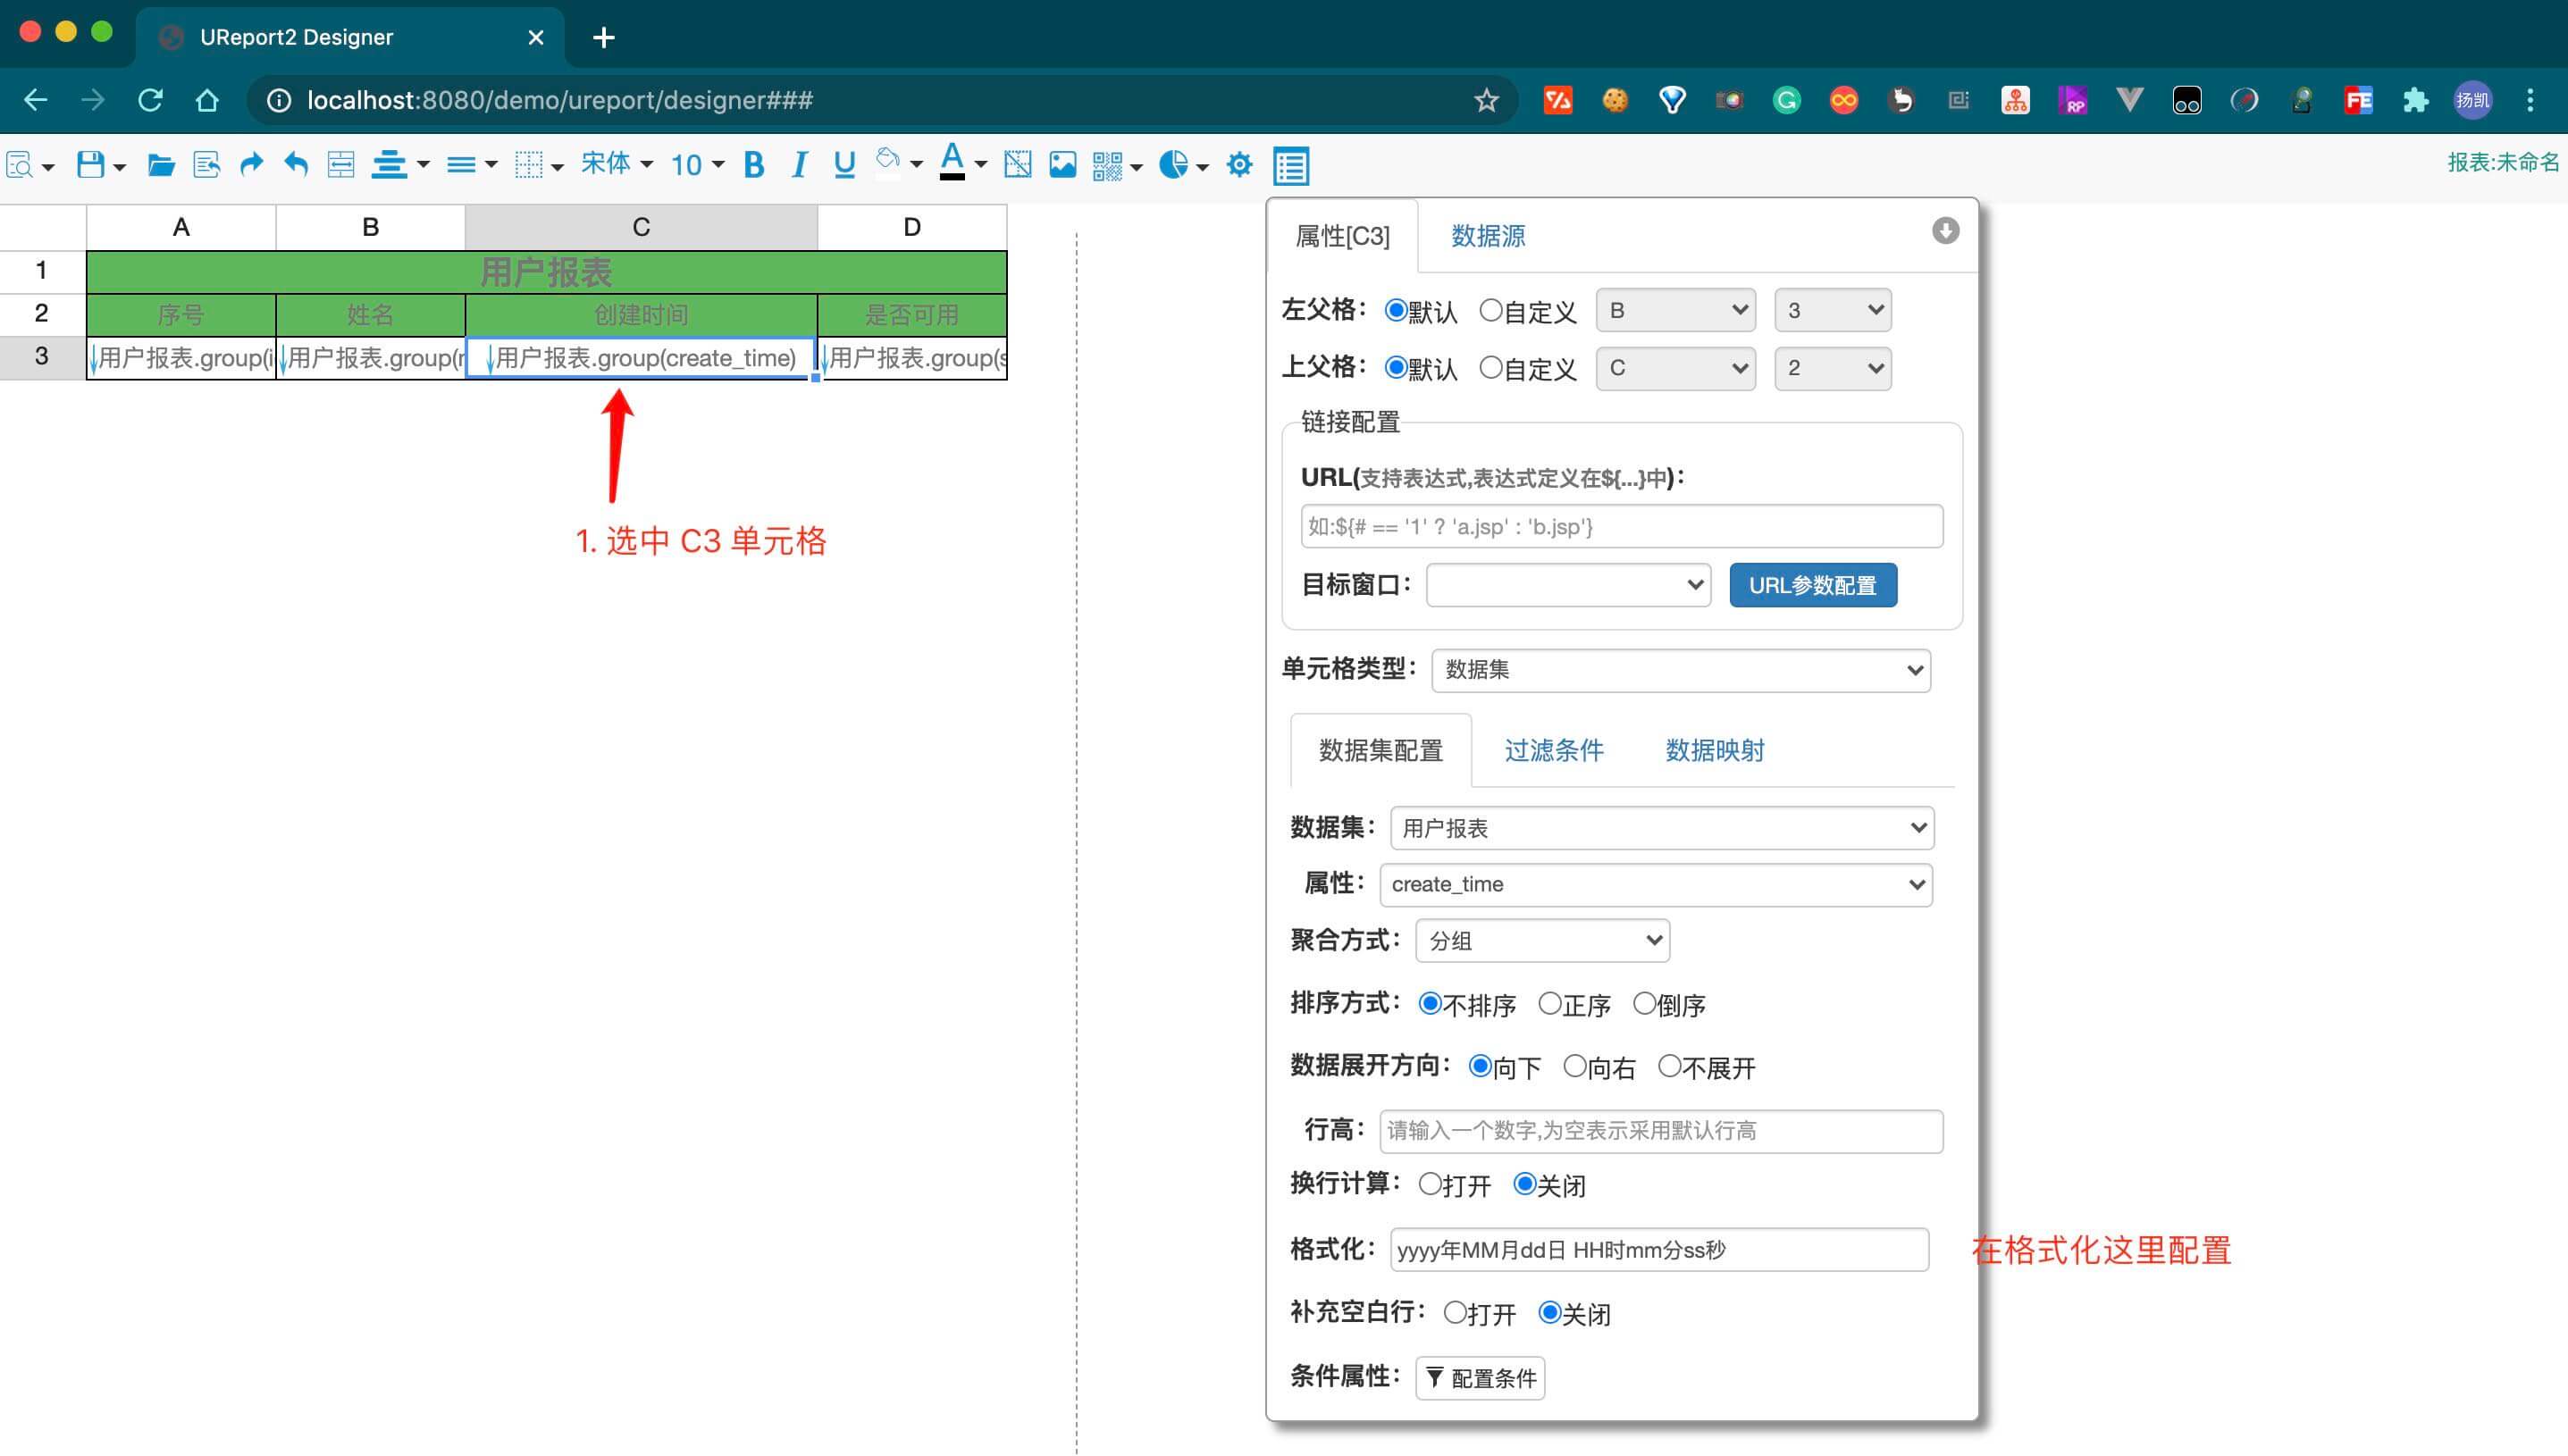This screenshot has width=2568, height=1456.
Task: Select 正序 sort order radio
Action: tap(1550, 1003)
